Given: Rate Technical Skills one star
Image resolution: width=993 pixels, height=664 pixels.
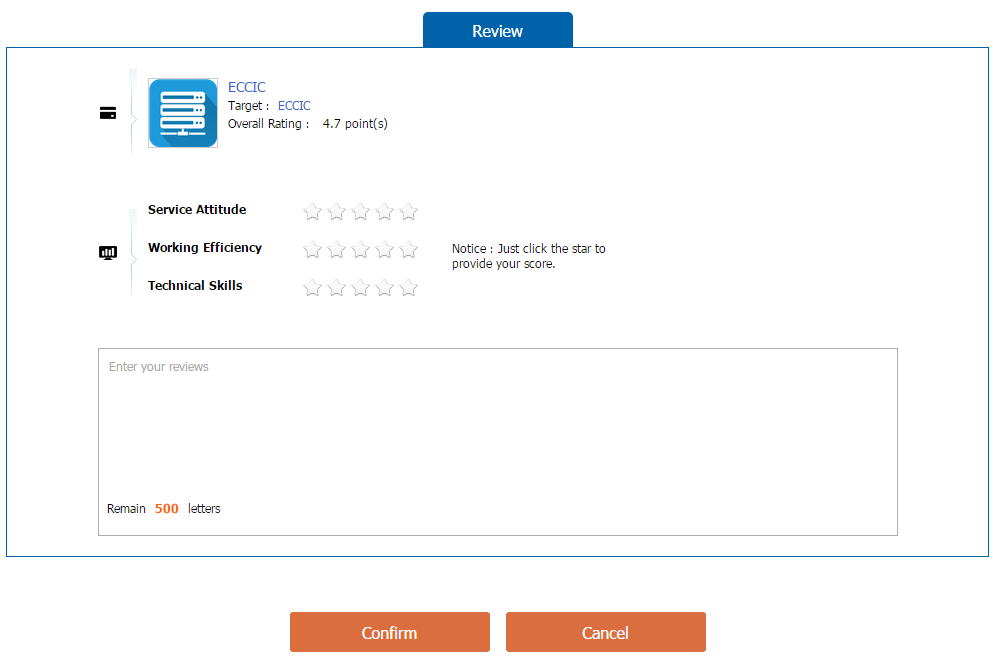Looking at the screenshot, I should coord(312,288).
